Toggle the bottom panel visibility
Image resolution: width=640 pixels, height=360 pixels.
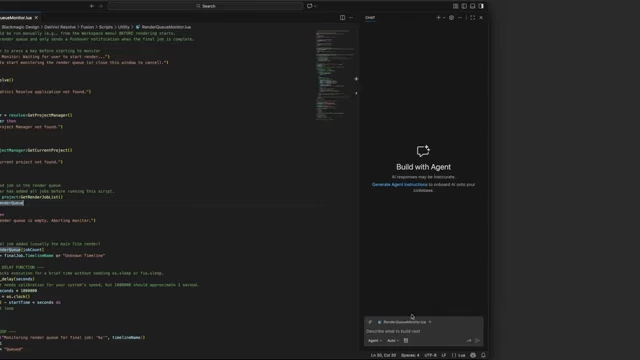473,6
